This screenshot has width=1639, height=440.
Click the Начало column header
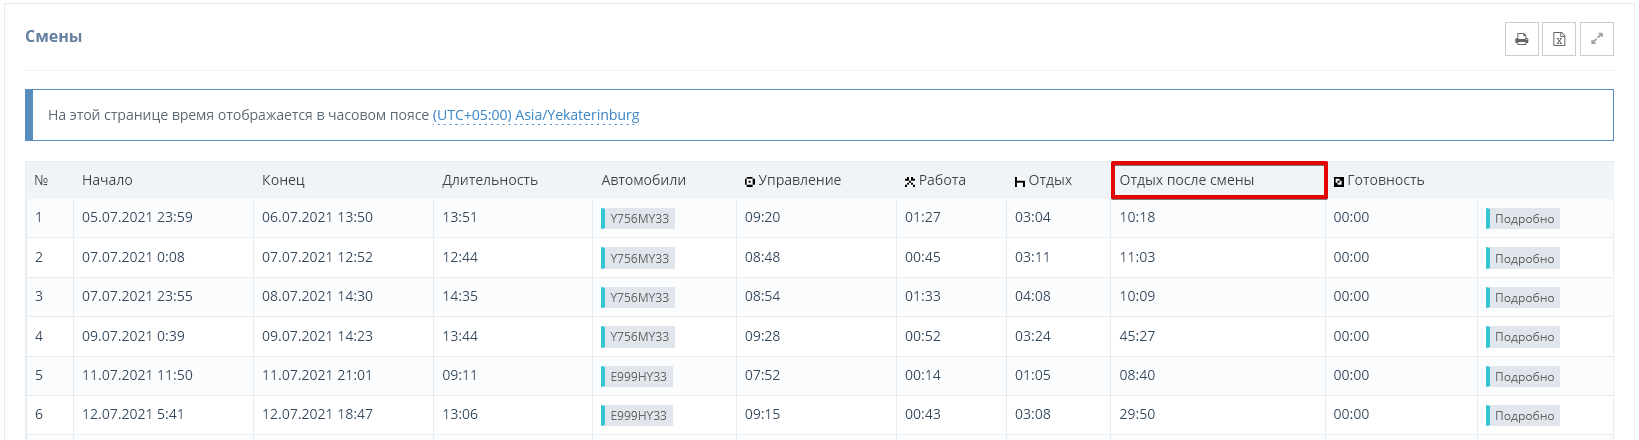[x=107, y=181]
